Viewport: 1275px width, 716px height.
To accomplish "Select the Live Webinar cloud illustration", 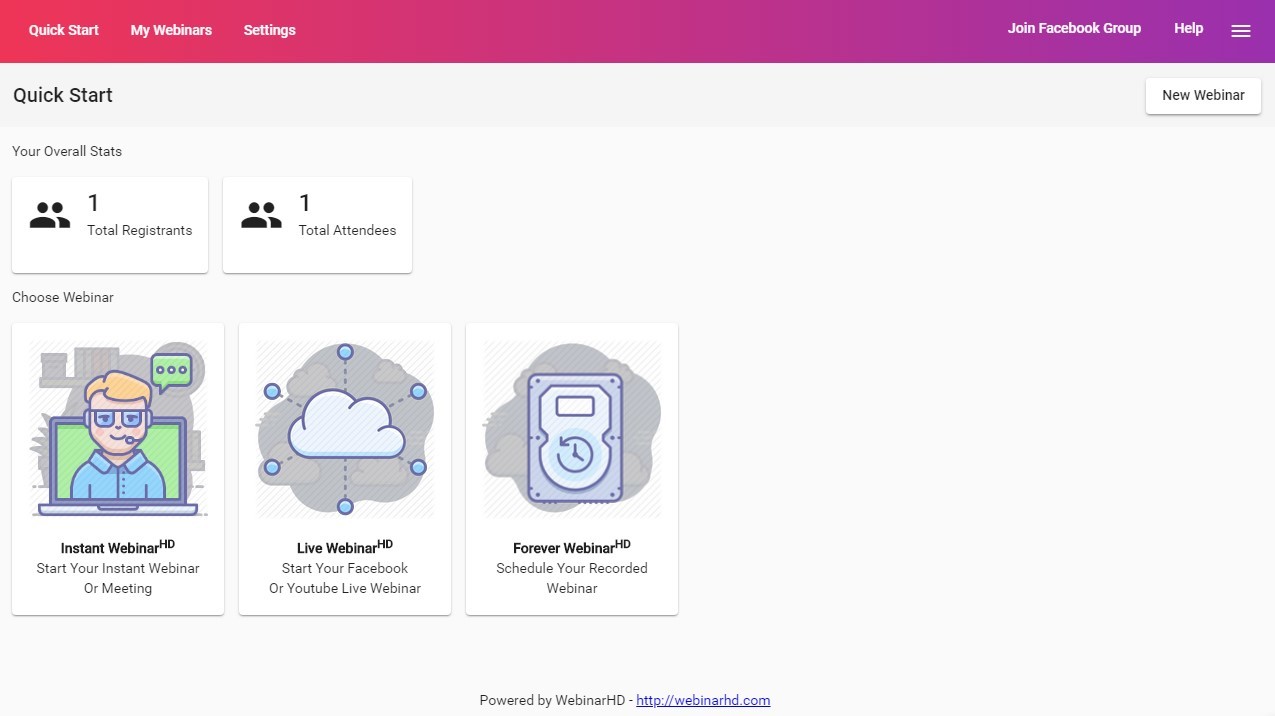I will [x=345, y=429].
